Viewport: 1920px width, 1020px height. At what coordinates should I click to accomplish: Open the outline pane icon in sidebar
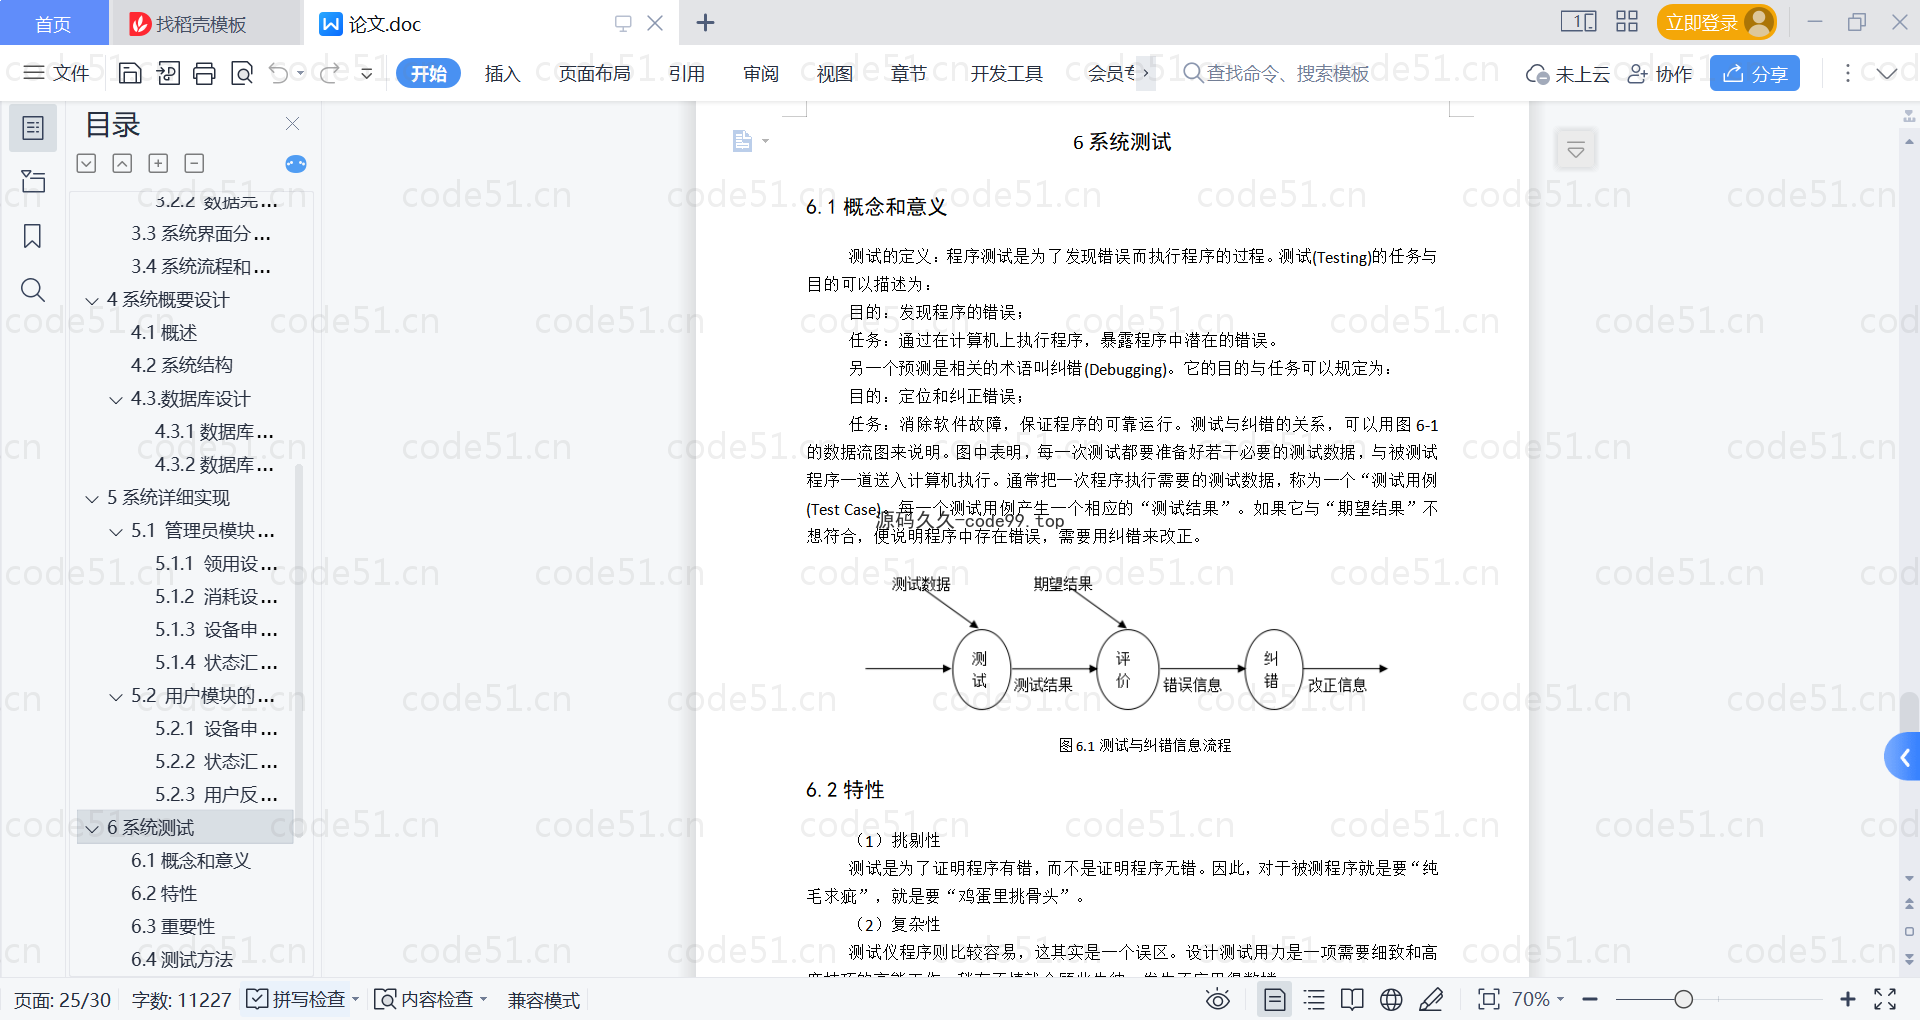[33, 128]
